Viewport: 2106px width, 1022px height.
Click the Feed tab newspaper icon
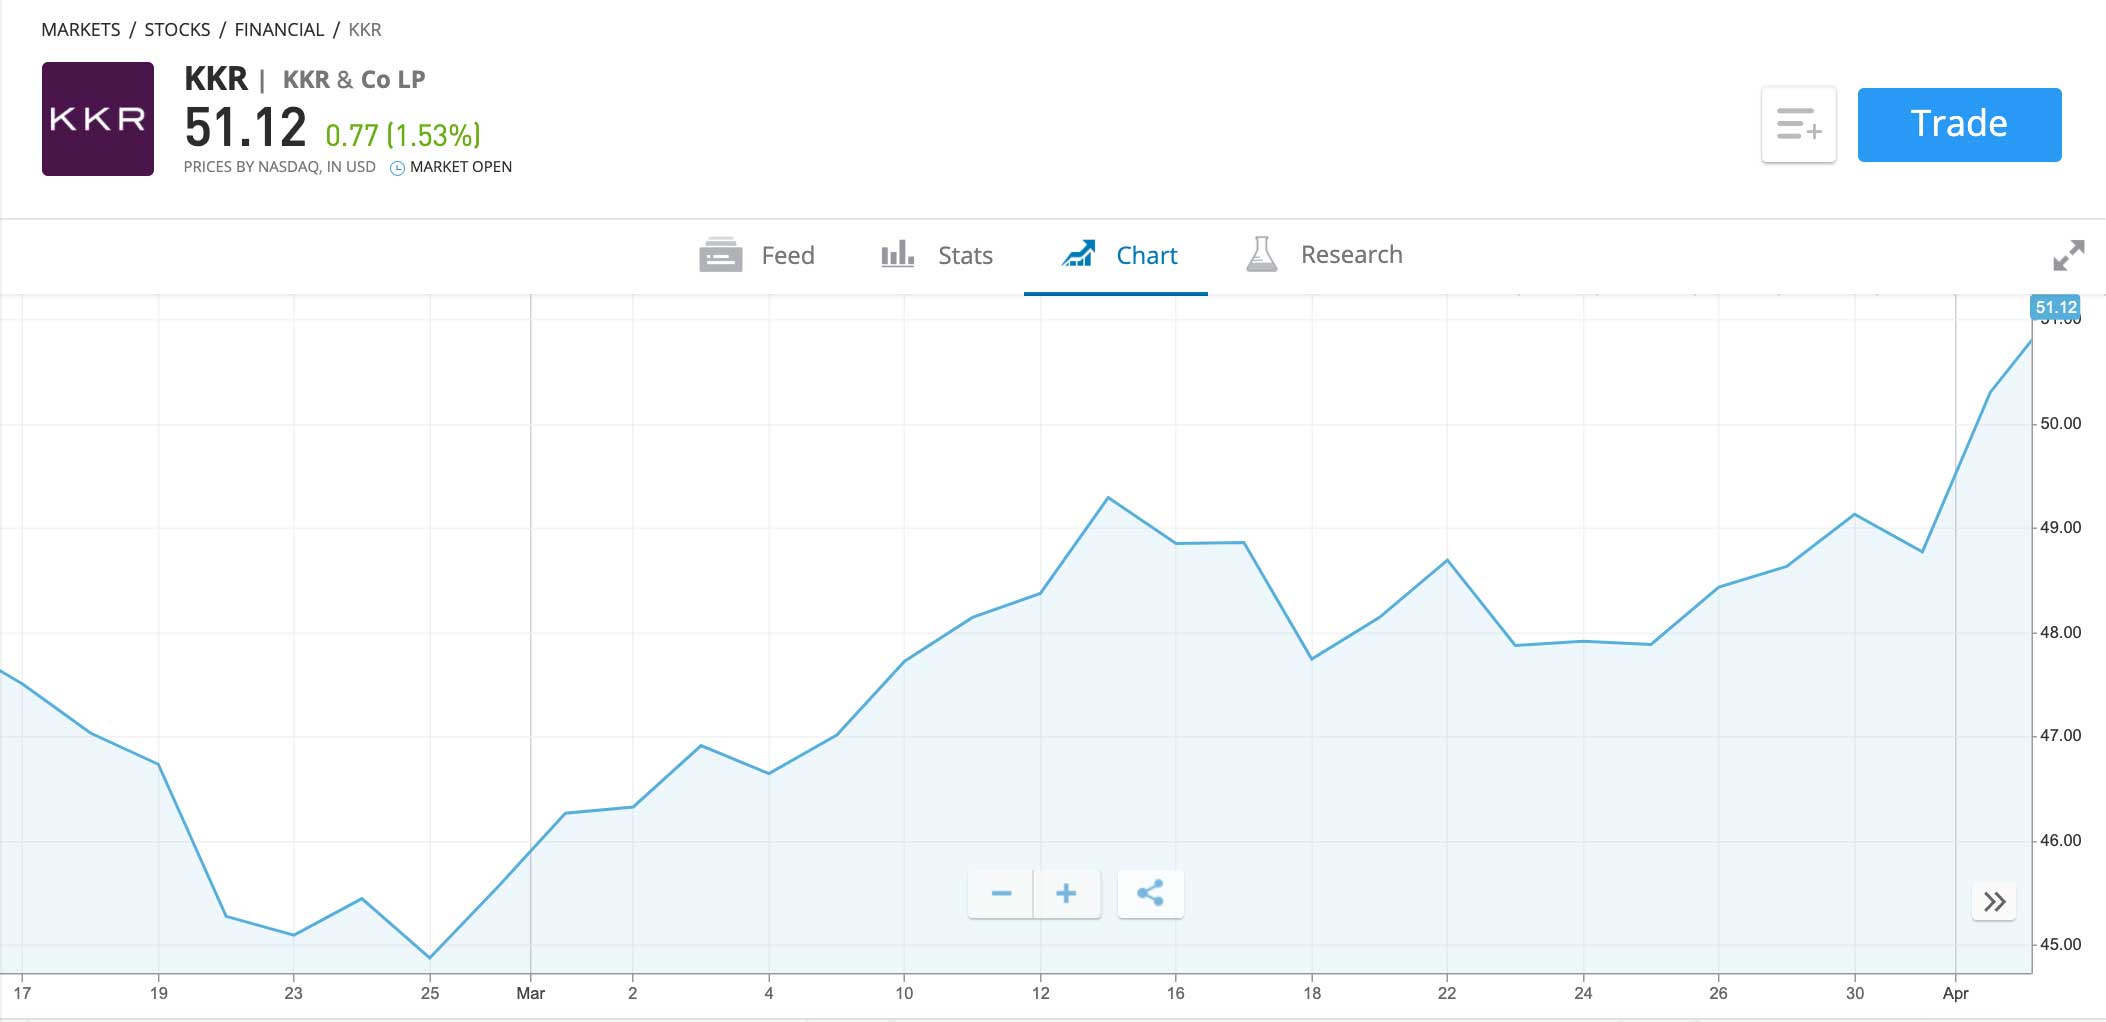[720, 255]
